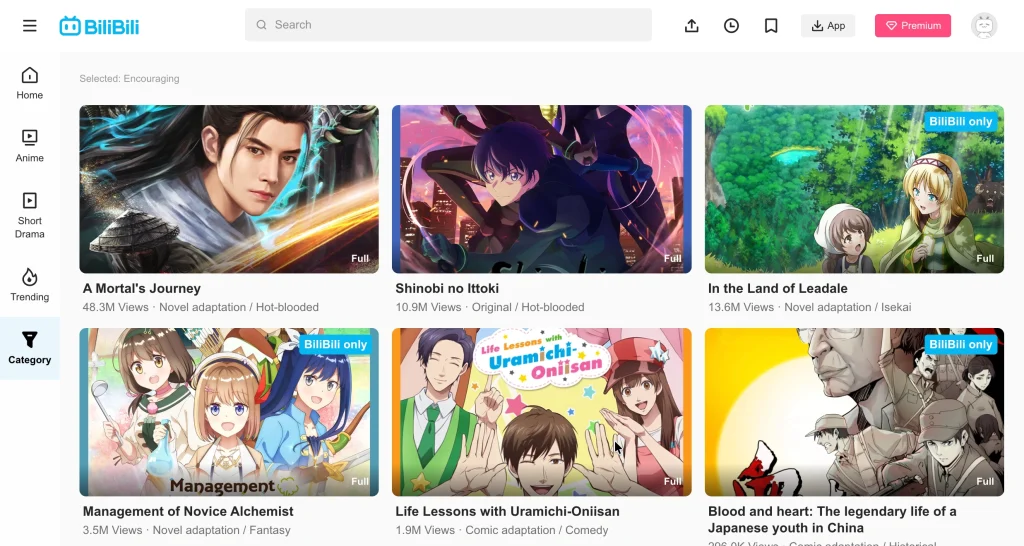Click the BiliBili logo

99,26
